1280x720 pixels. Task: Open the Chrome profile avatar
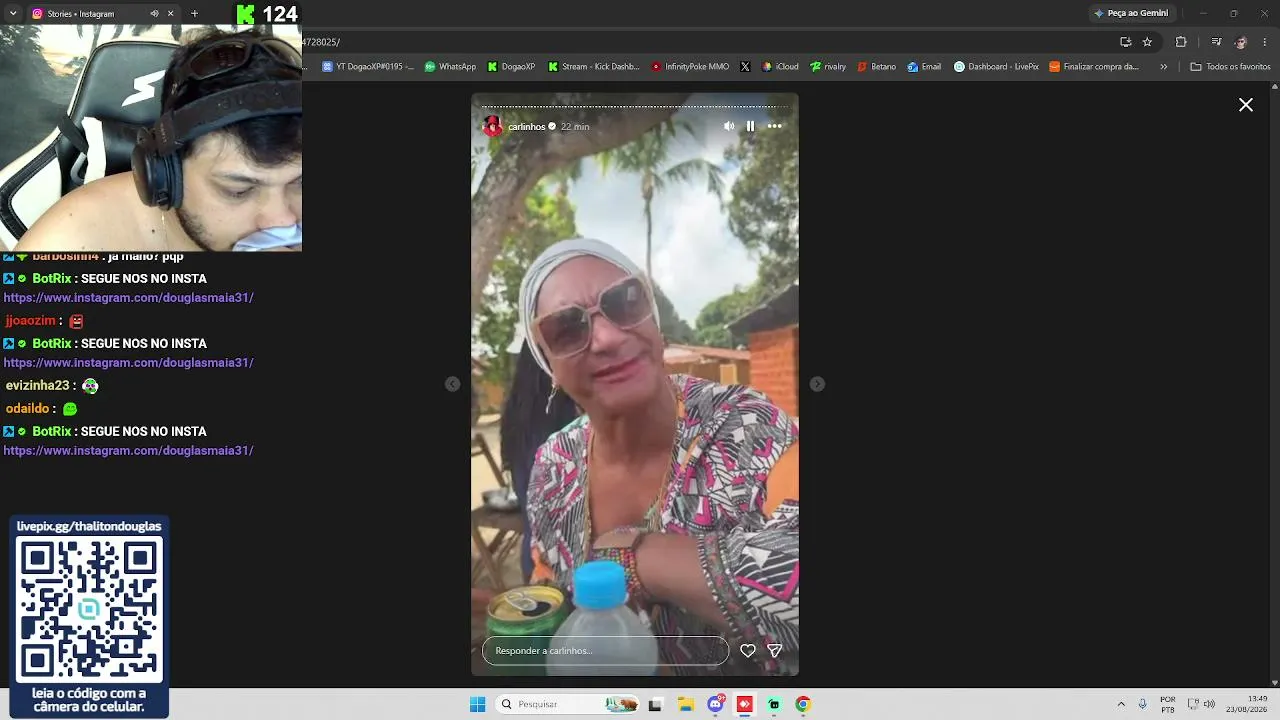coord(1241,42)
